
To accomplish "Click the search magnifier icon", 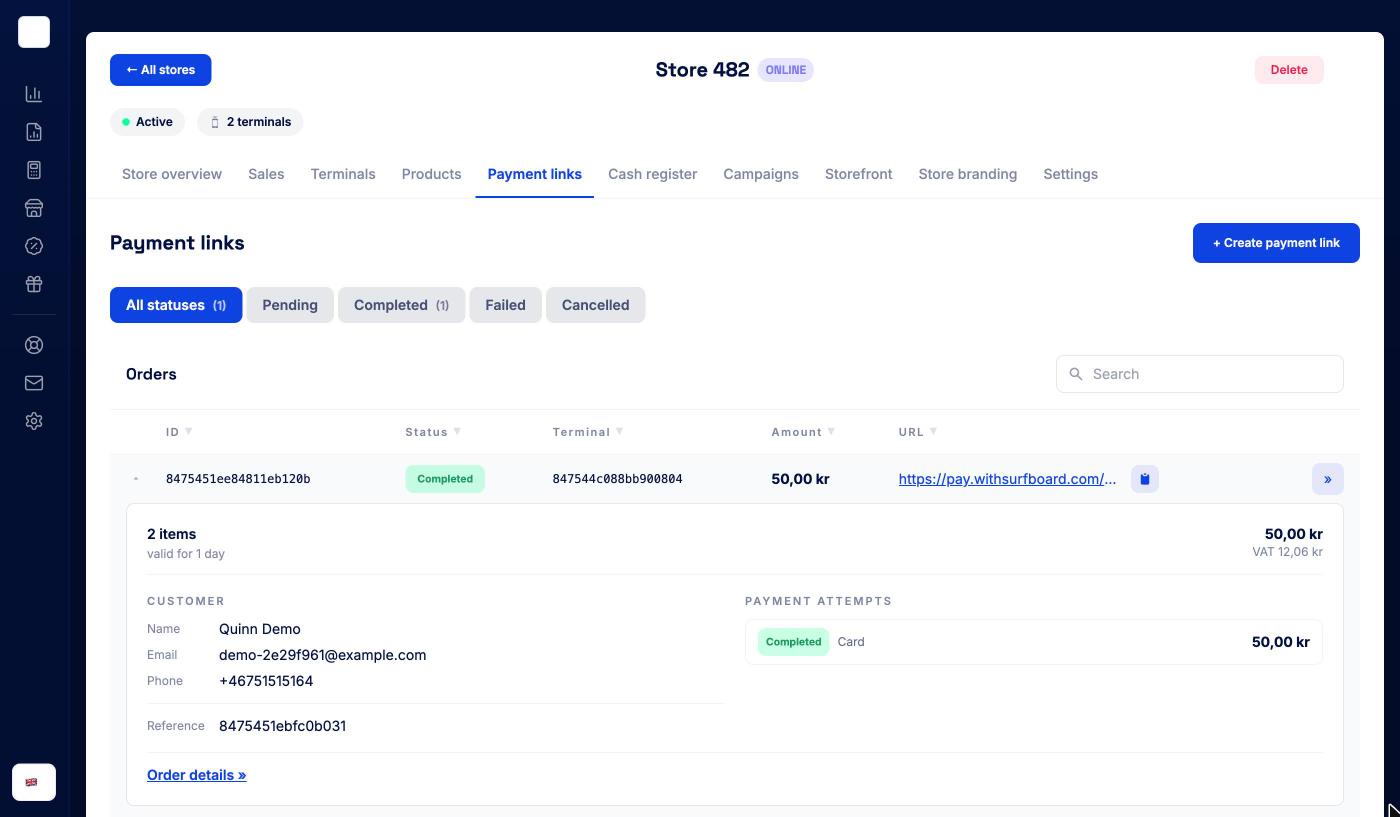I will (1076, 374).
